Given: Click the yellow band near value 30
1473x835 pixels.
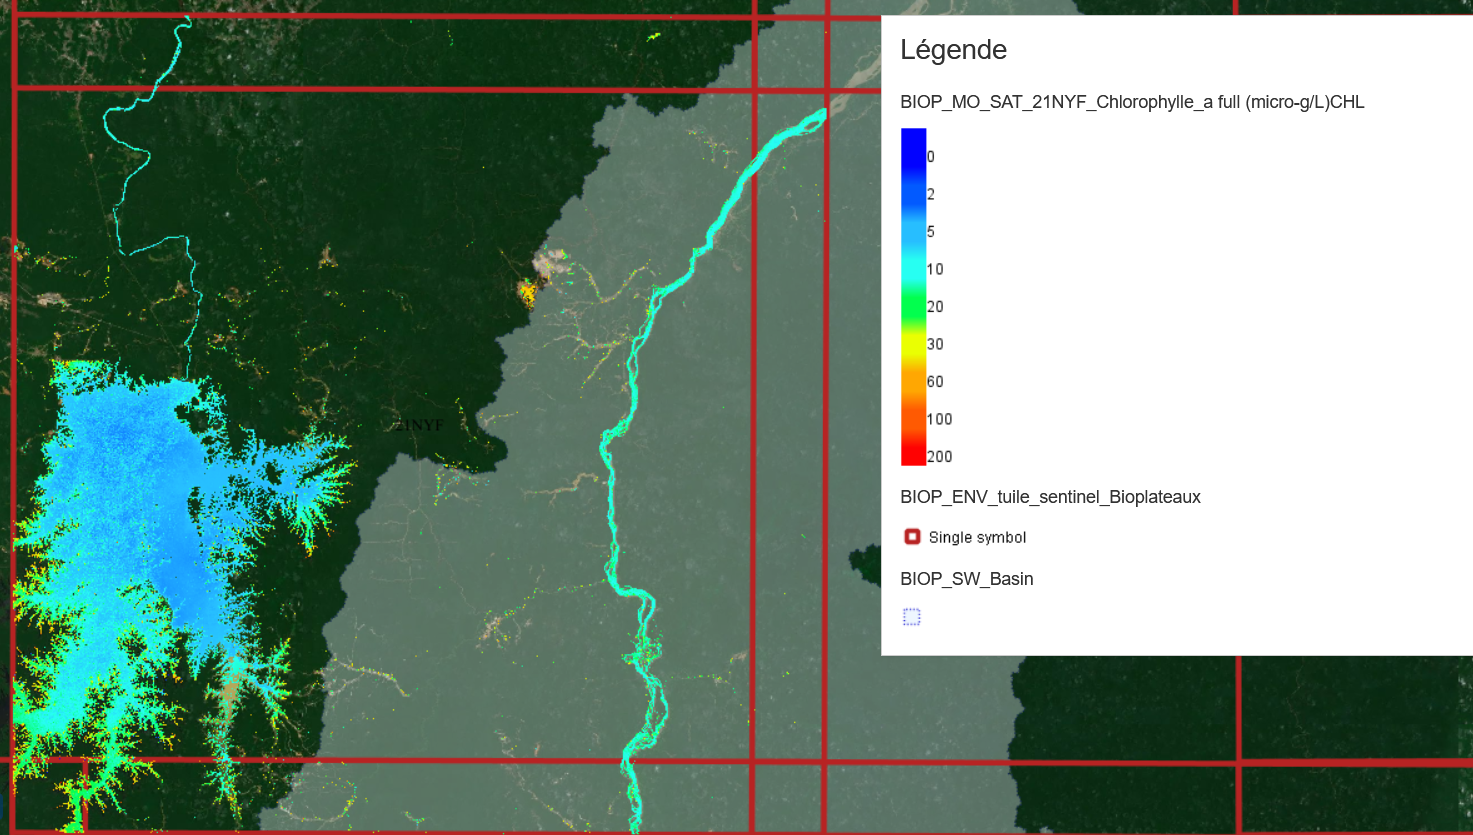Looking at the screenshot, I should coord(913,344).
